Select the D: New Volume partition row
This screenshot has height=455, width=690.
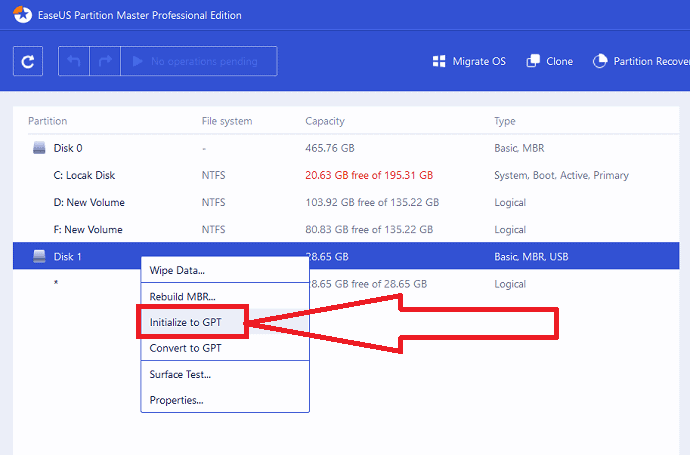[x=346, y=202]
